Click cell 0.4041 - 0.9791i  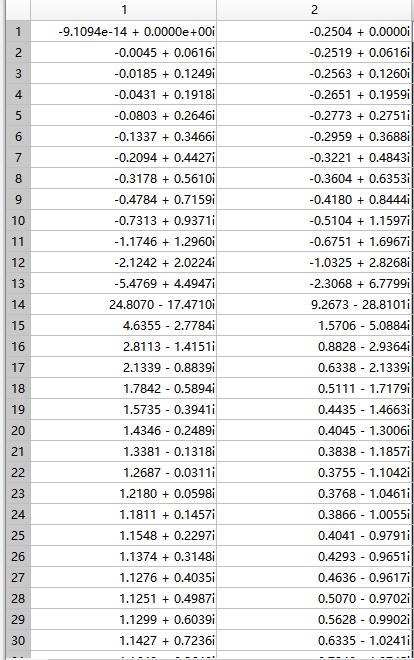pyautogui.click(x=314, y=535)
